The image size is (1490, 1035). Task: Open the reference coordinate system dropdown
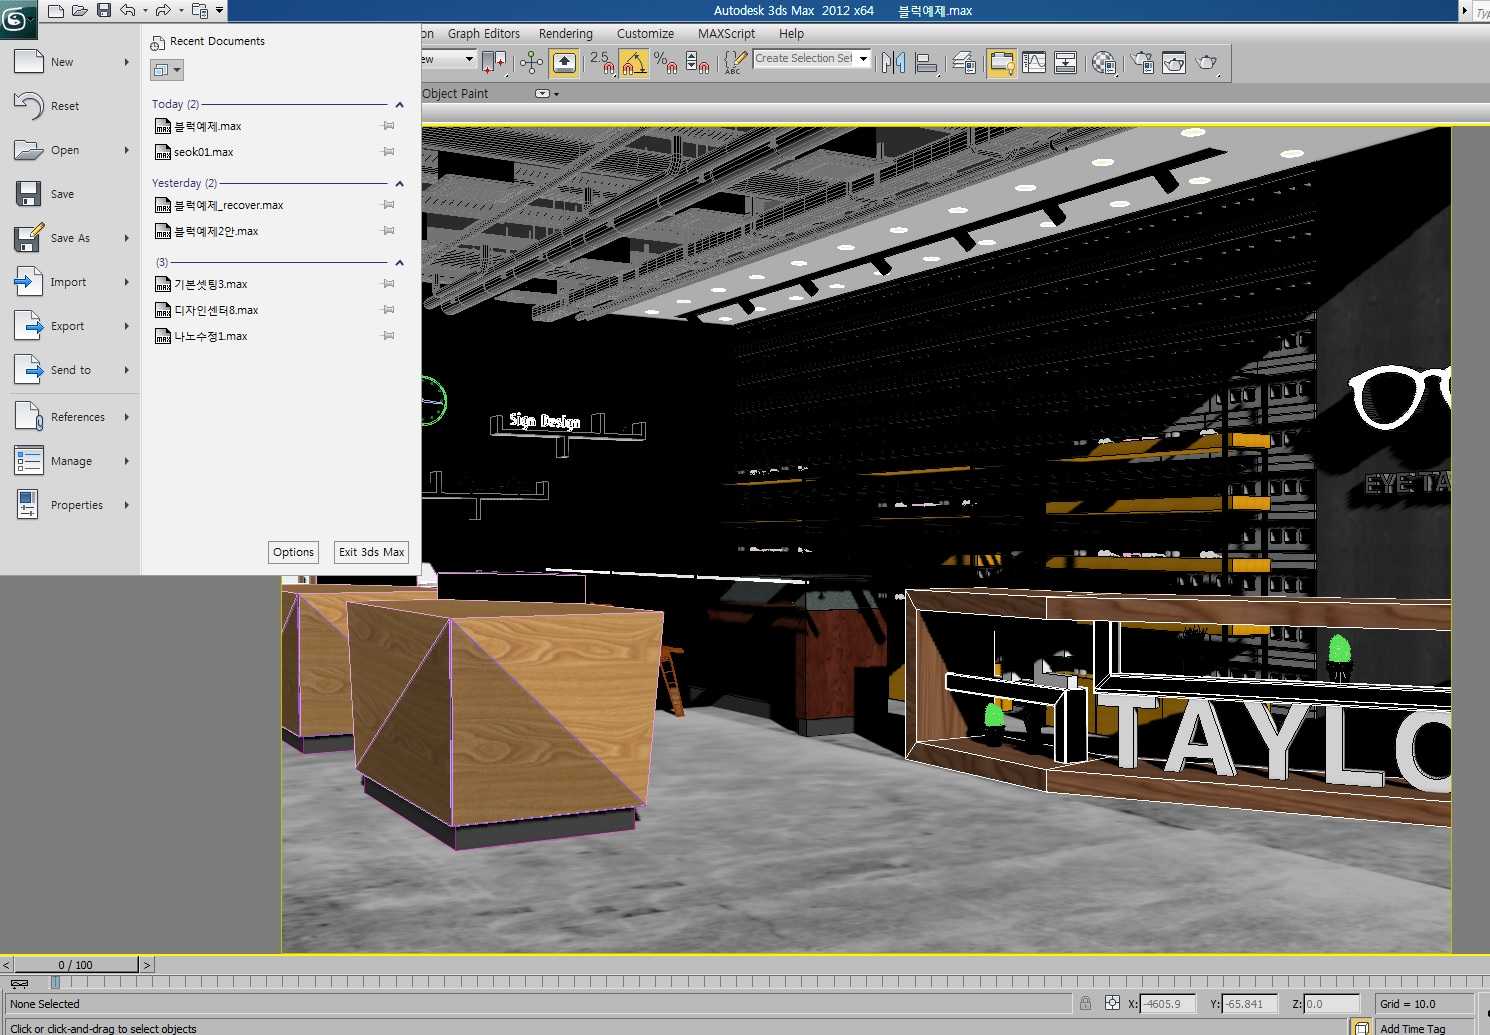[x=468, y=60]
